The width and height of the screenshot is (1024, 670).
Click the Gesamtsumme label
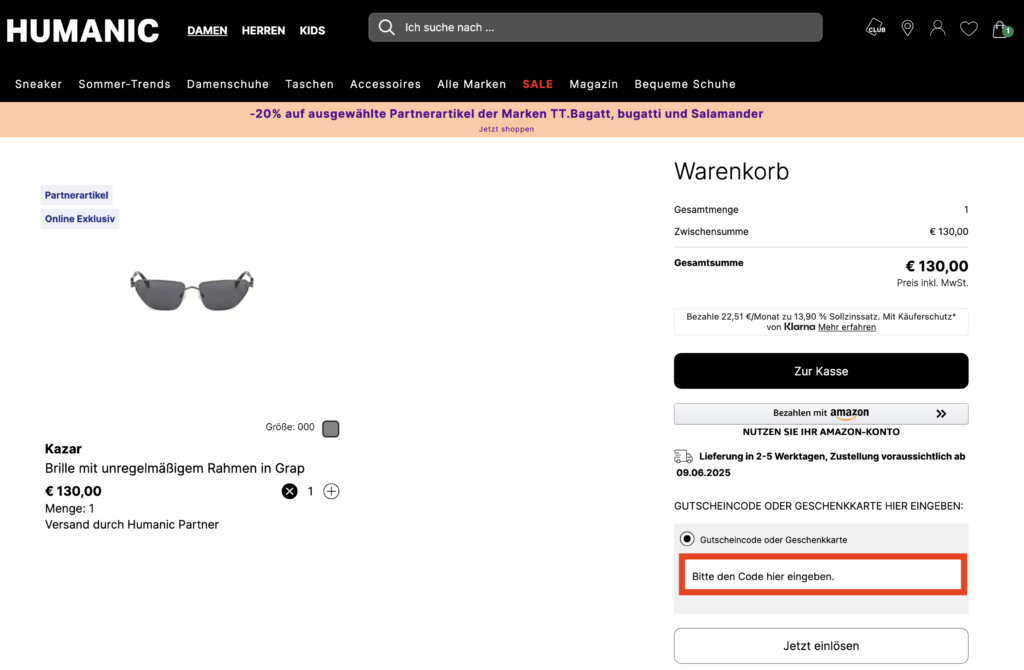point(709,263)
